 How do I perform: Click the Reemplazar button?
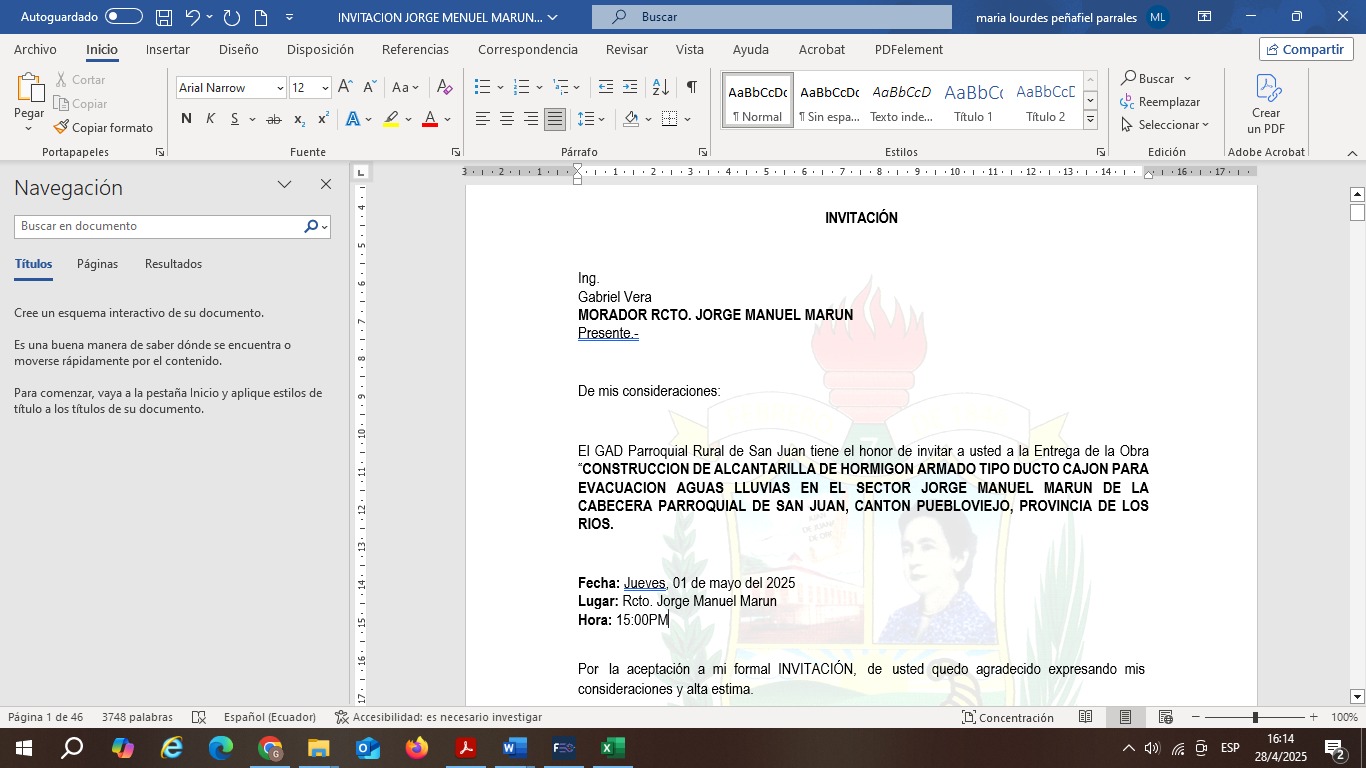pyautogui.click(x=1160, y=102)
